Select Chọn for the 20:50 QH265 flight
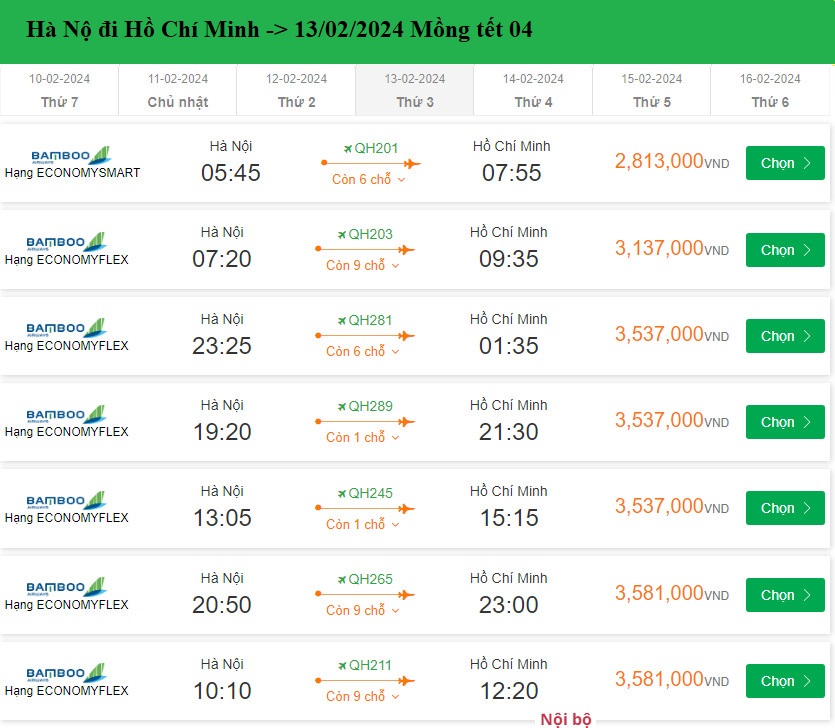Image resolution: width=835 pixels, height=728 pixels. pyautogui.click(x=785, y=595)
